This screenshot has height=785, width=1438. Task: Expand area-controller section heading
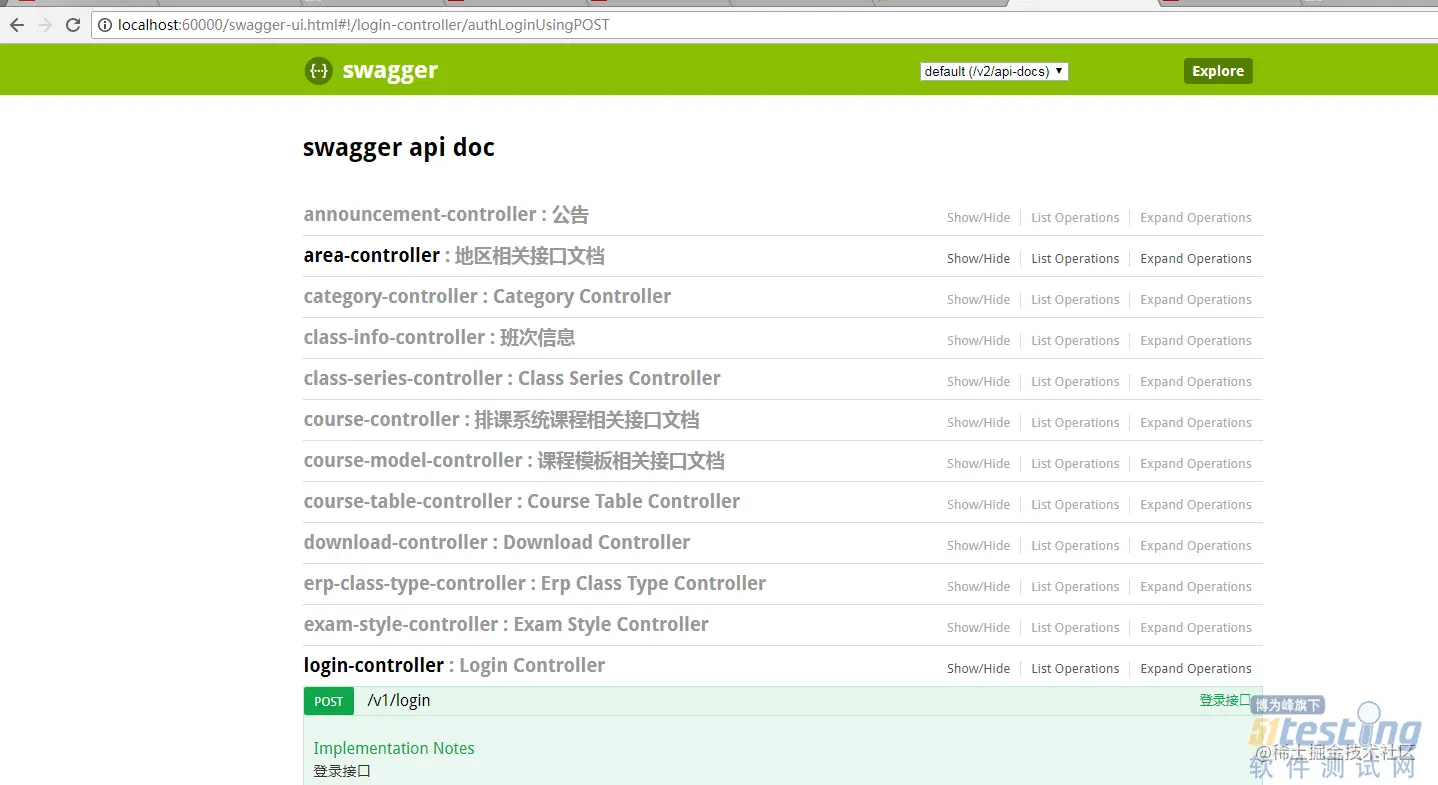pyautogui.click(x=454, y=256)
